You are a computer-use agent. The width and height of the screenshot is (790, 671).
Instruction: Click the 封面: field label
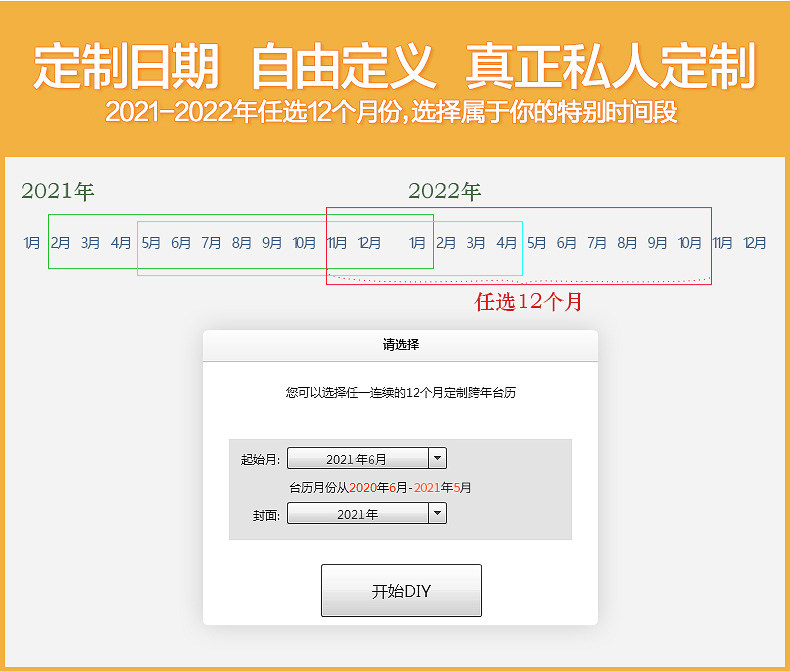coord(267,515)
